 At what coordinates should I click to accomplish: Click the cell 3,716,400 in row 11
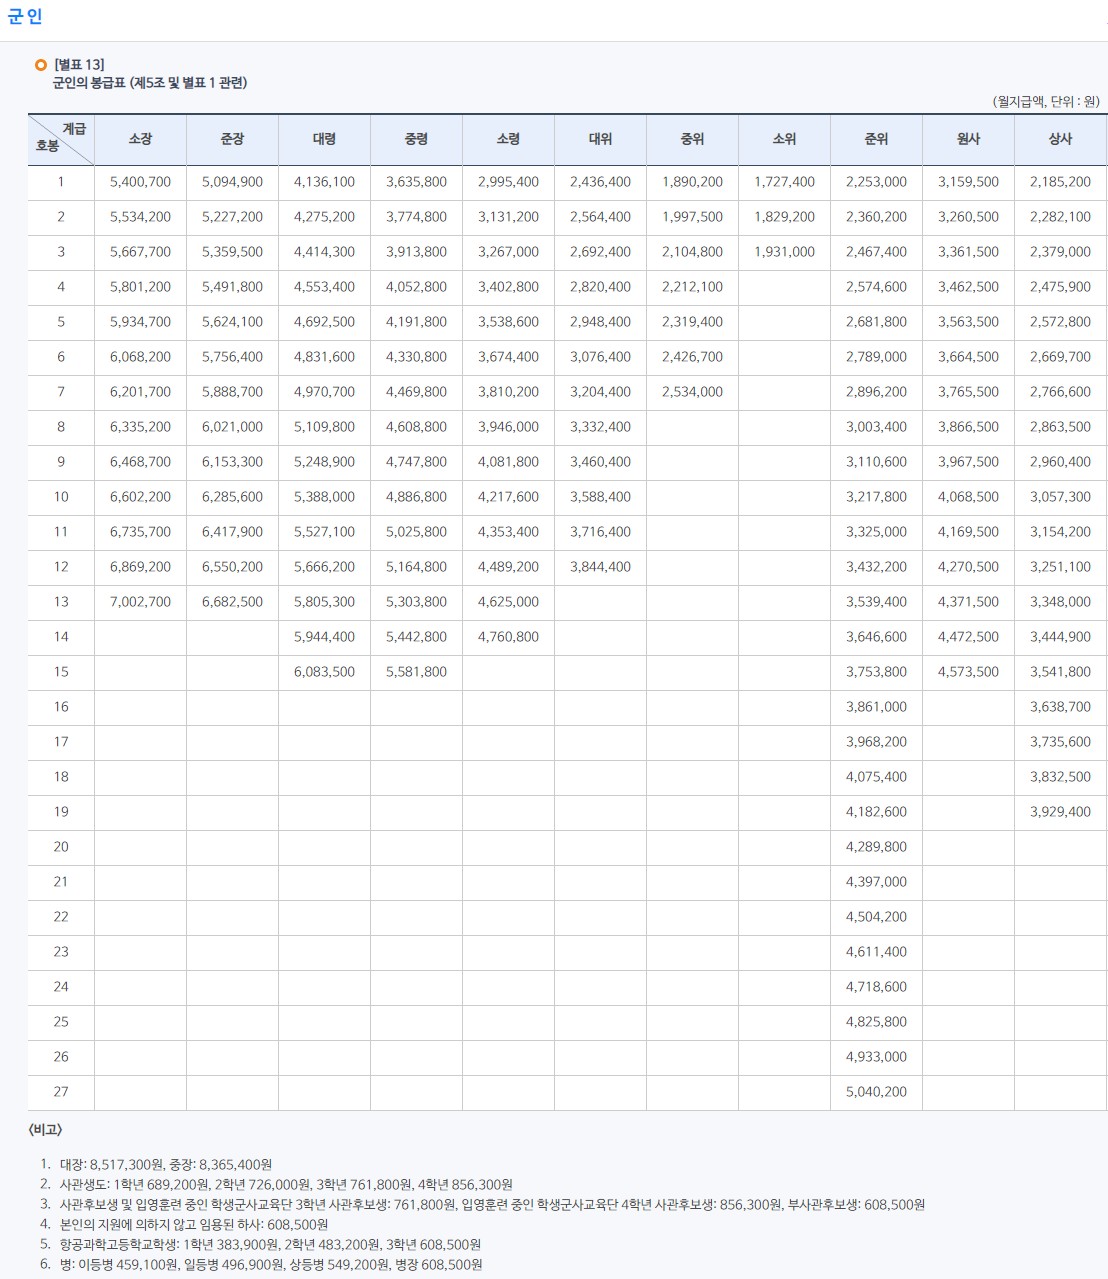tap(600, 532)
